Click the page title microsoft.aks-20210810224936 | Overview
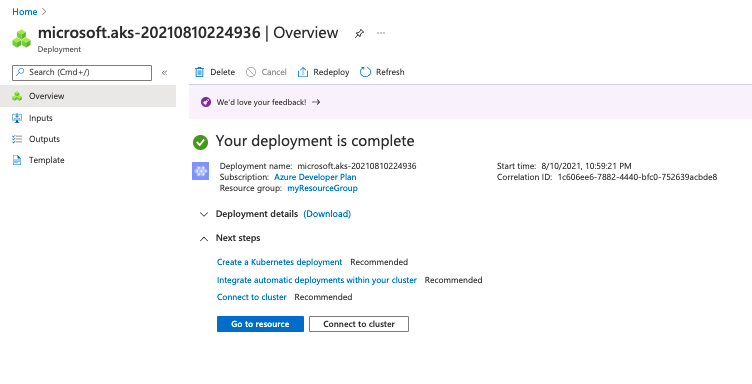 188,33
